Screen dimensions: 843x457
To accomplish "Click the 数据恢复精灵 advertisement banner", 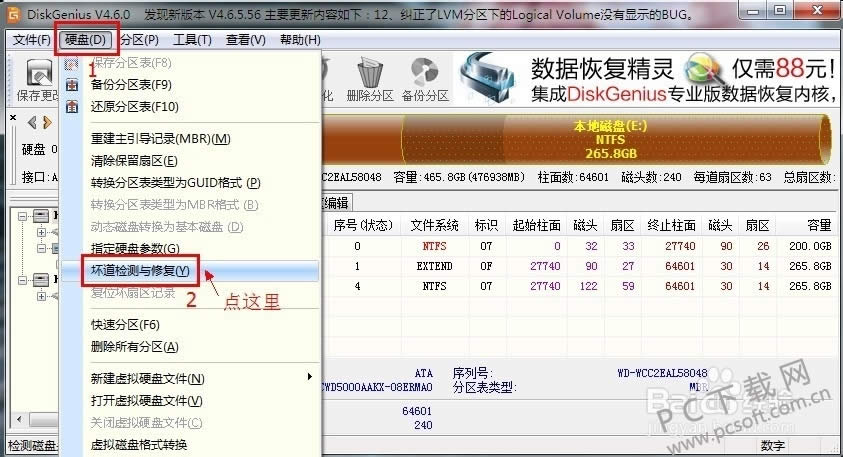I will (x=648, y=78).
